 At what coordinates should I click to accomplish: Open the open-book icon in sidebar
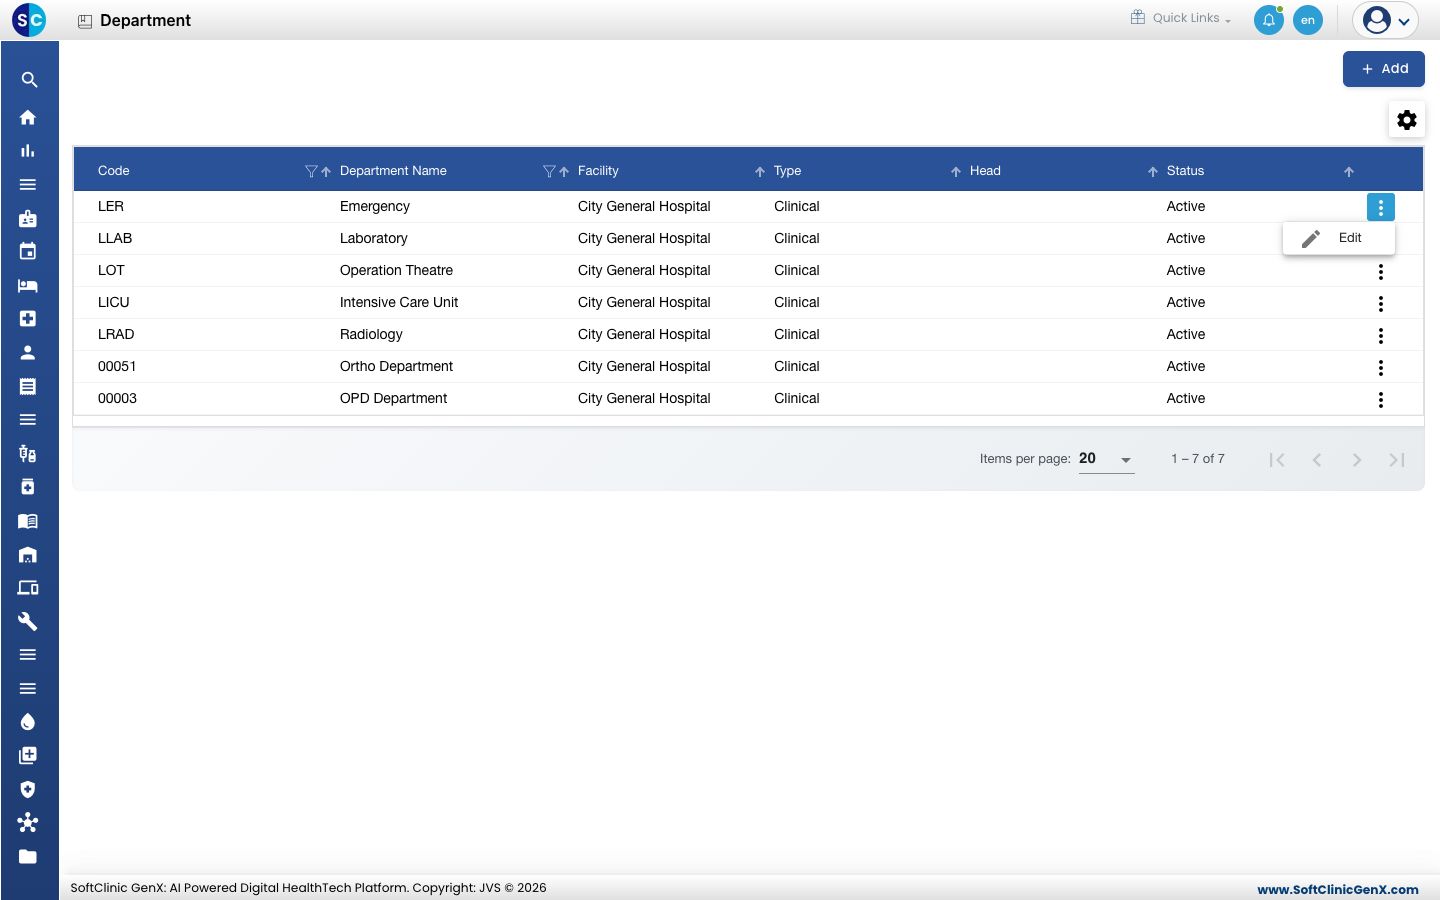28,520
